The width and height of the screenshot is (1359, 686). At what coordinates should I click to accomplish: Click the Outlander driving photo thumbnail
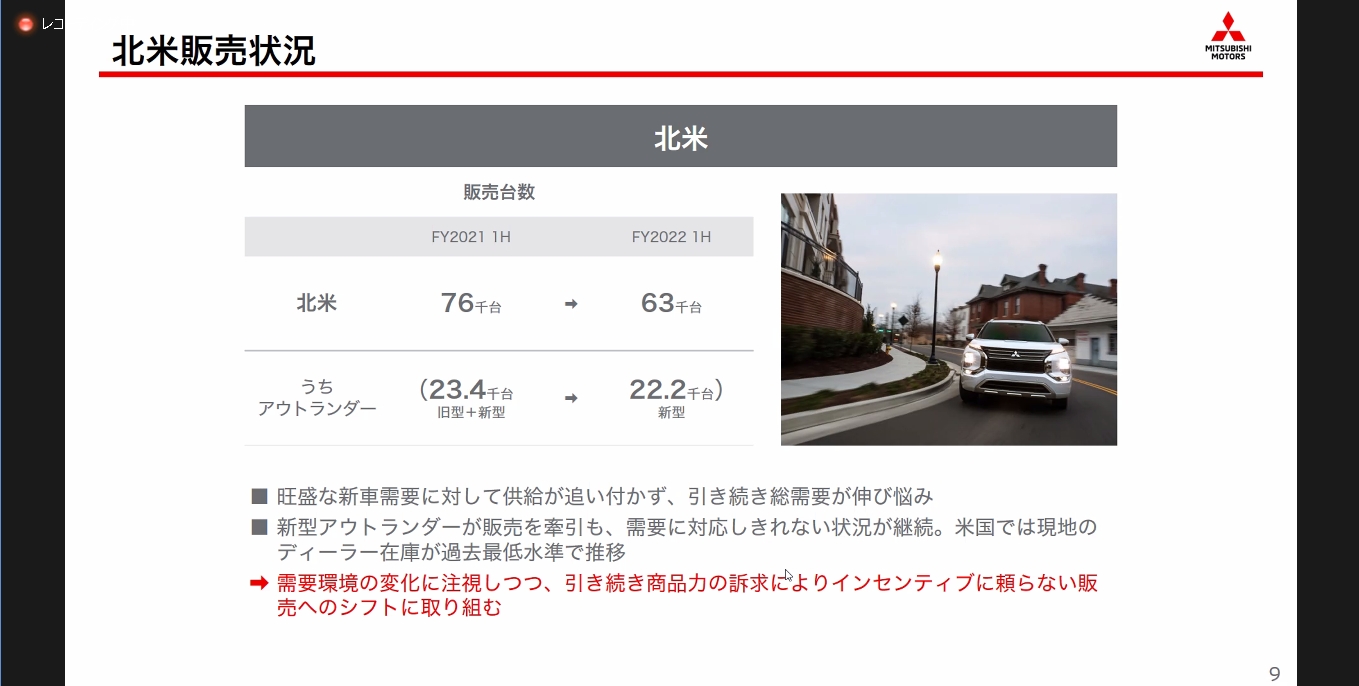point(948,319)
